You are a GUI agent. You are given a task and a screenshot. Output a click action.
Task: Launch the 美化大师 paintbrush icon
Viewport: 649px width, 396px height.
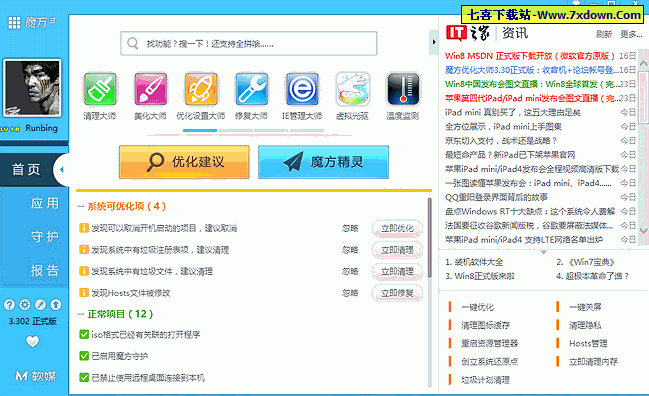point(151,89)
